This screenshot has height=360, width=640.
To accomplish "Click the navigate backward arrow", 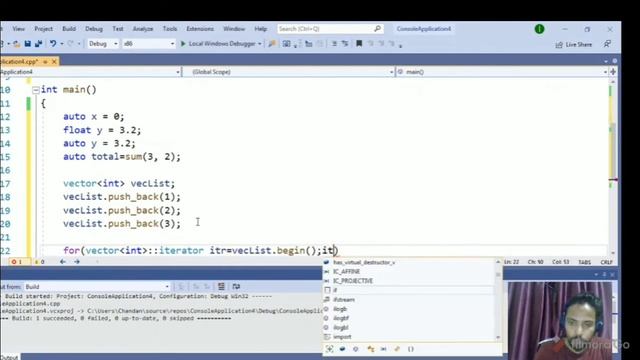I will 63,262.
